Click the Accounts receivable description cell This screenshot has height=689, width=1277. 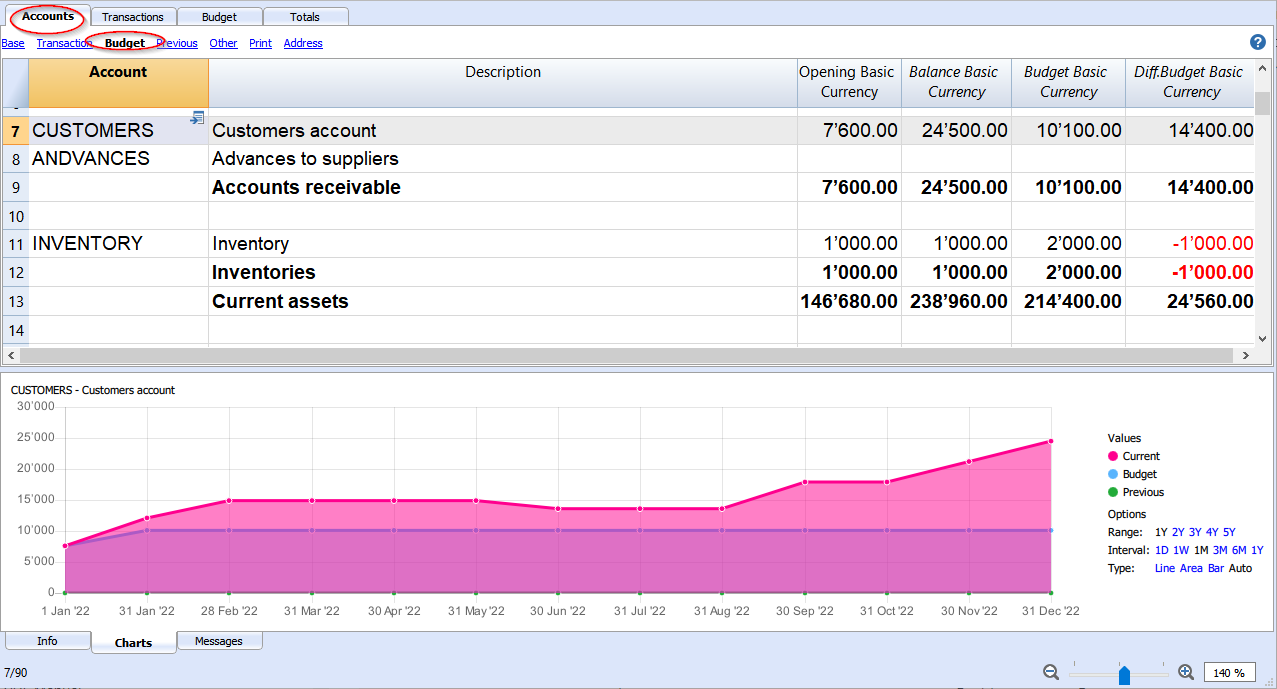[503, 188]
